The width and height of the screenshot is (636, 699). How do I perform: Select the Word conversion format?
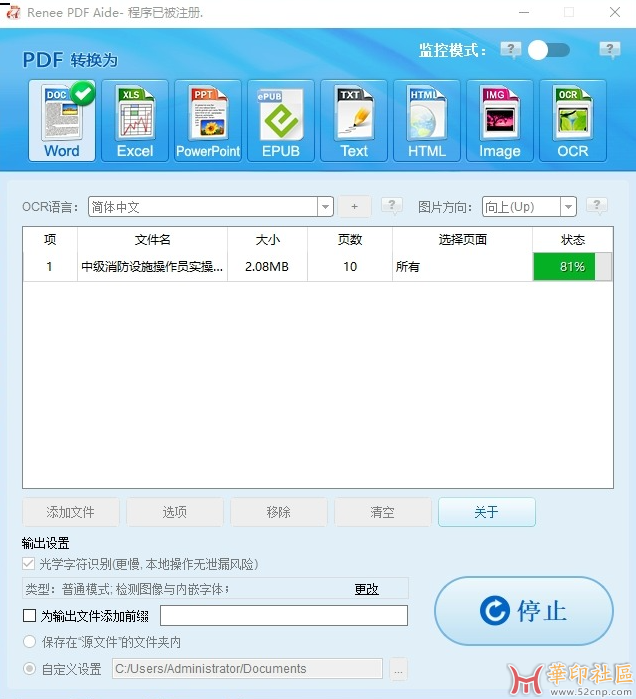(x=62, y=121)
